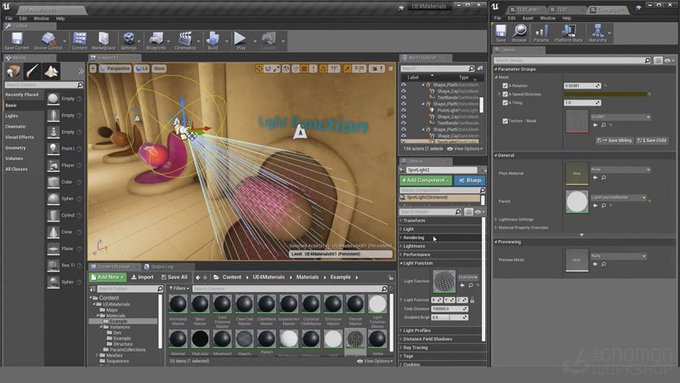Select Paint brush mode icon

click(x=32, y=71)
